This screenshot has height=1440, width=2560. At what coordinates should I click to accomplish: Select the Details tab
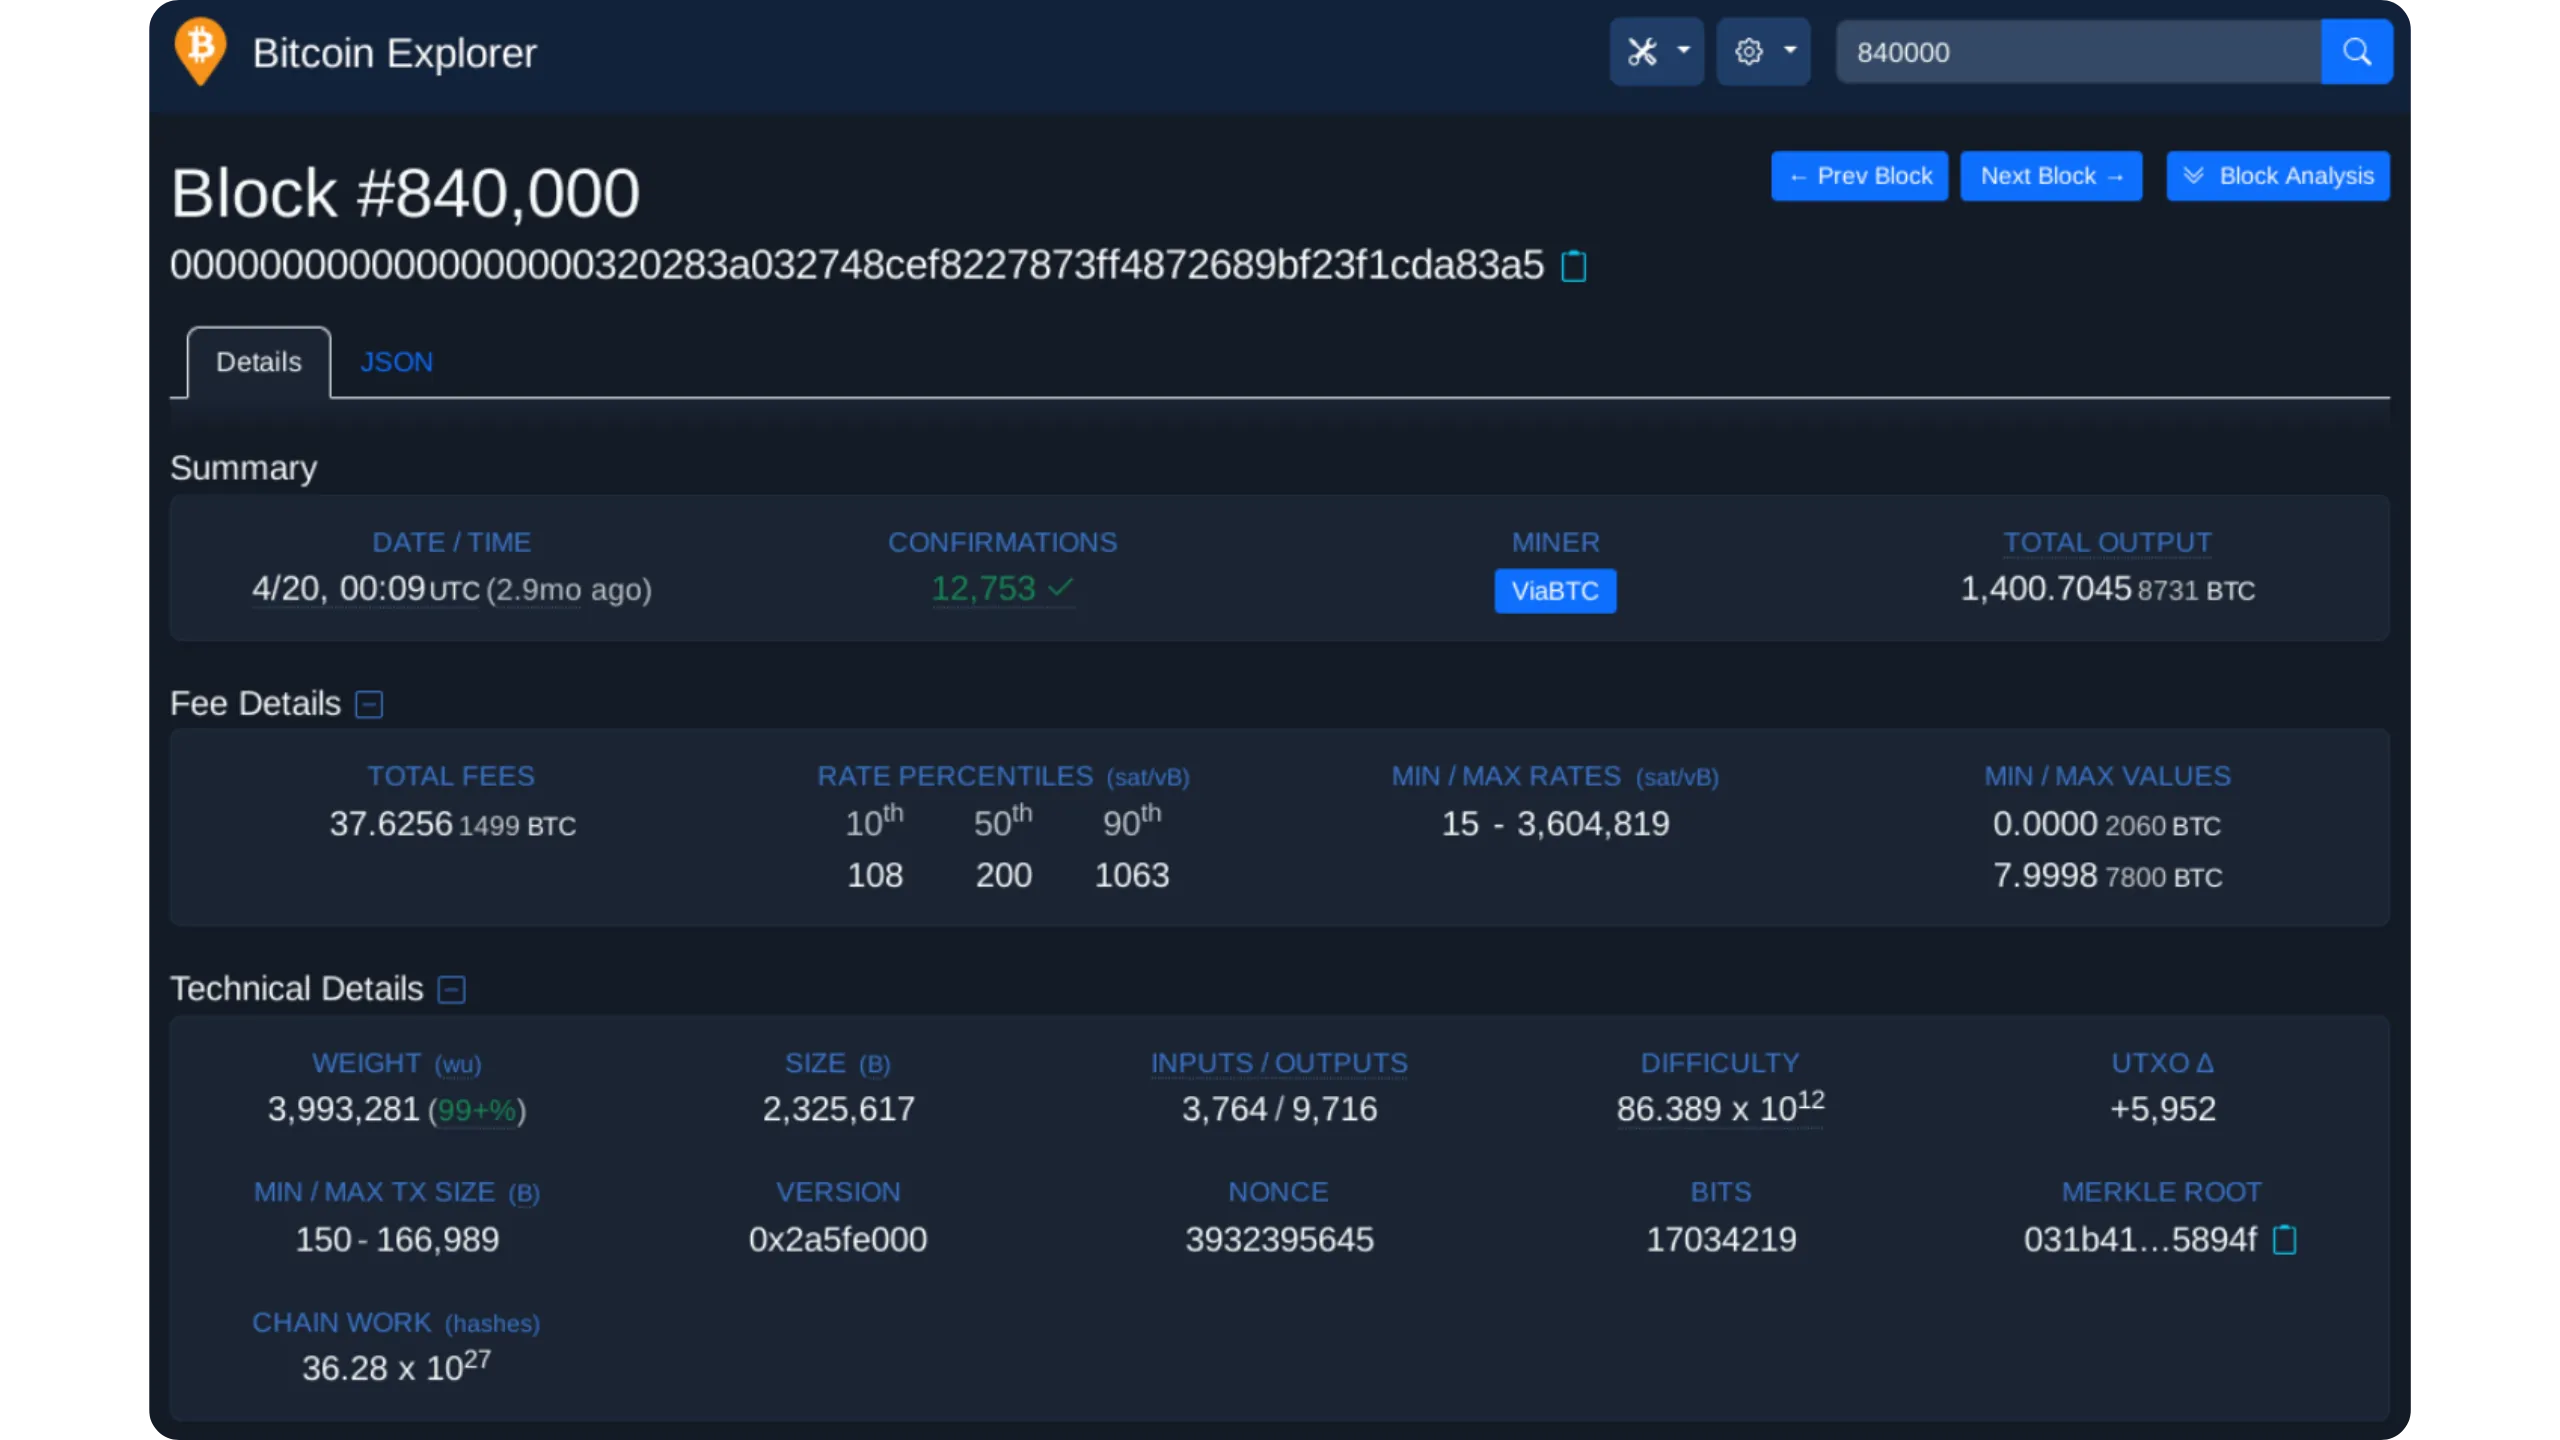point(258,362)
